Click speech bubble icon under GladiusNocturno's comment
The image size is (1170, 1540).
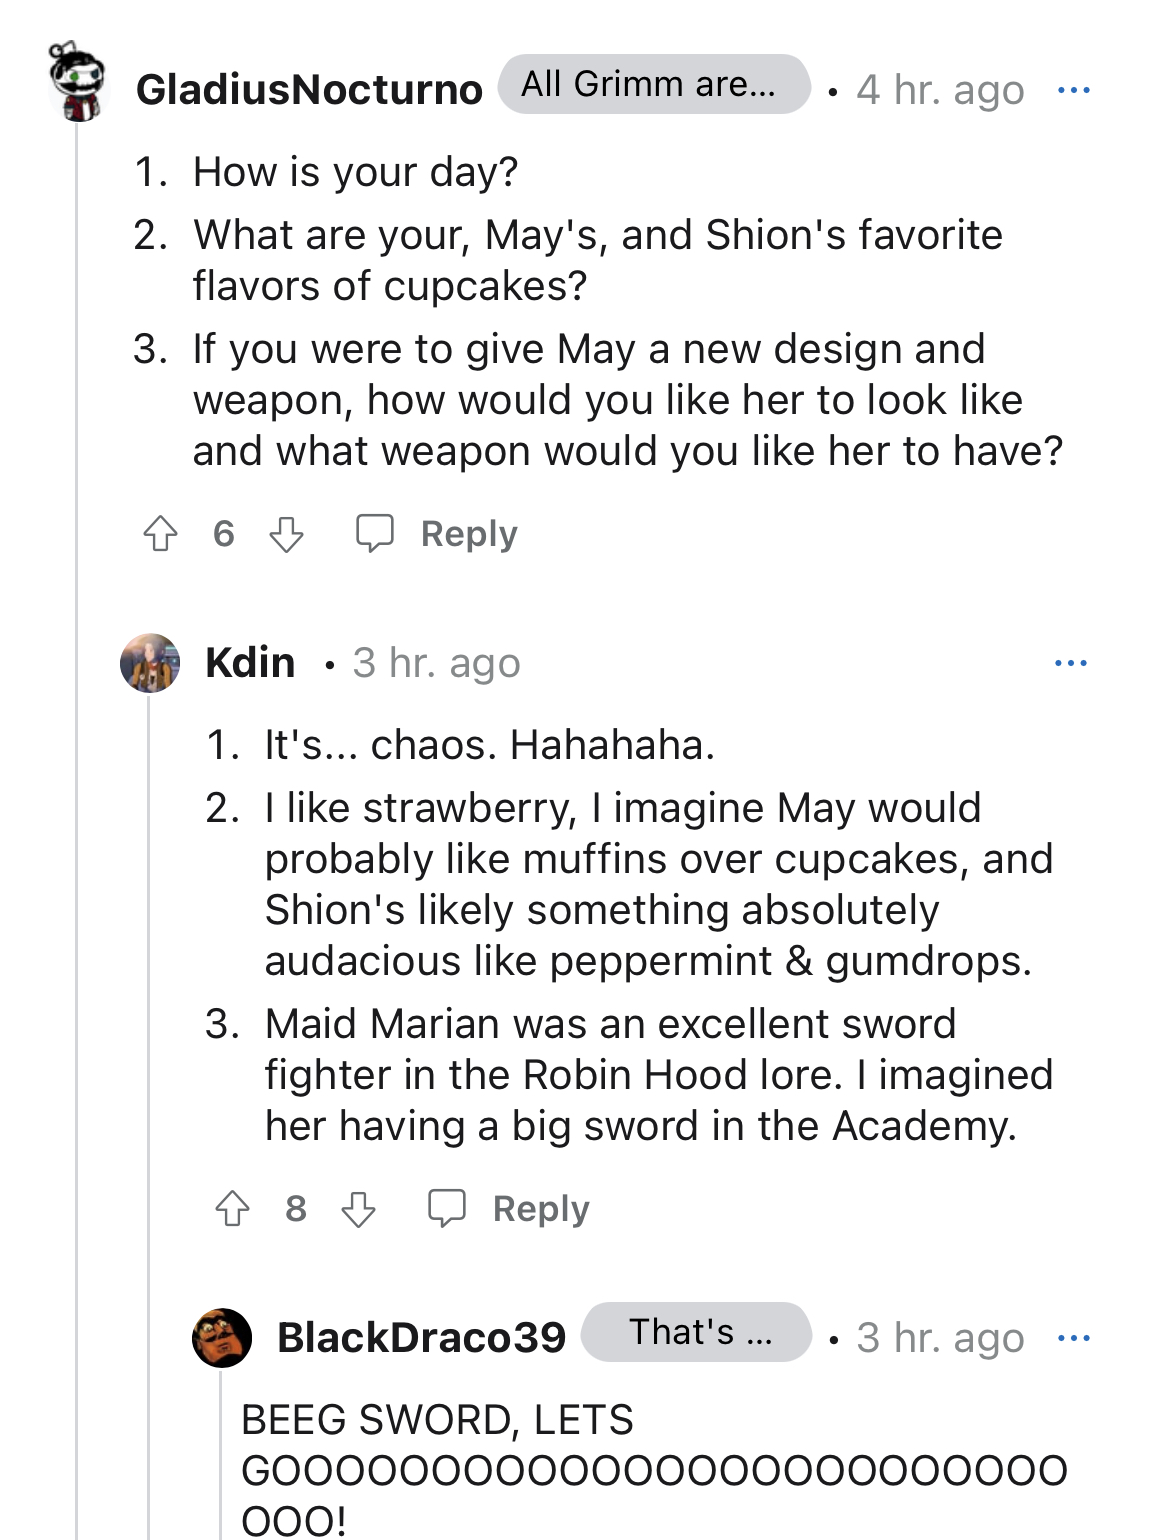(x=375, y=534)
